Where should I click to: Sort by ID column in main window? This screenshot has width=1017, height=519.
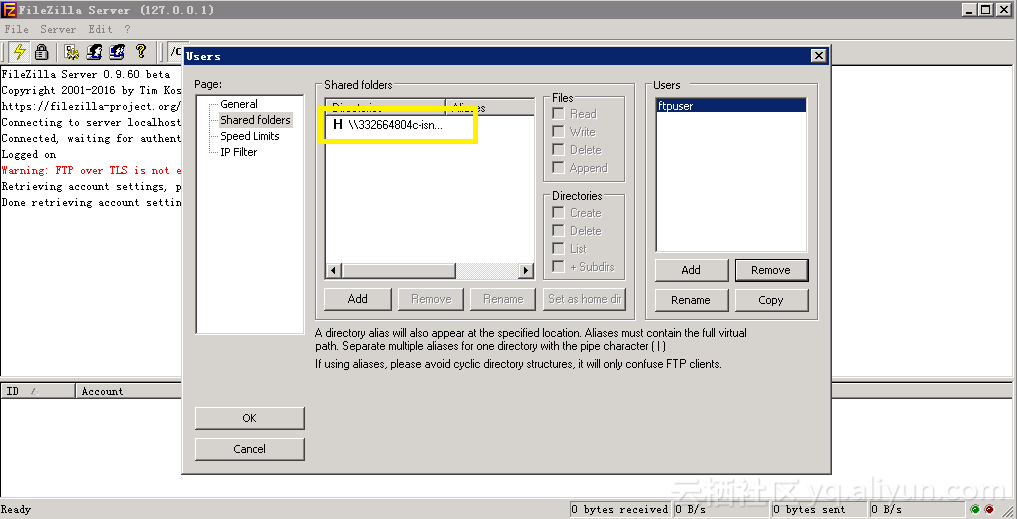pyautogui.click(x=38, y=391)
